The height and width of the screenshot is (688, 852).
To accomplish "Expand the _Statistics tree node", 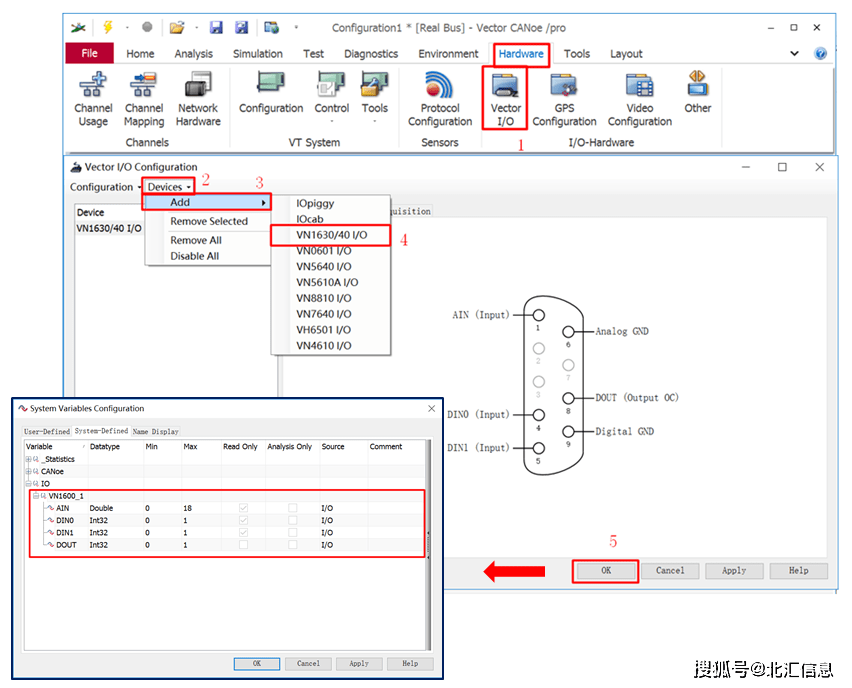I will point(29,459).
